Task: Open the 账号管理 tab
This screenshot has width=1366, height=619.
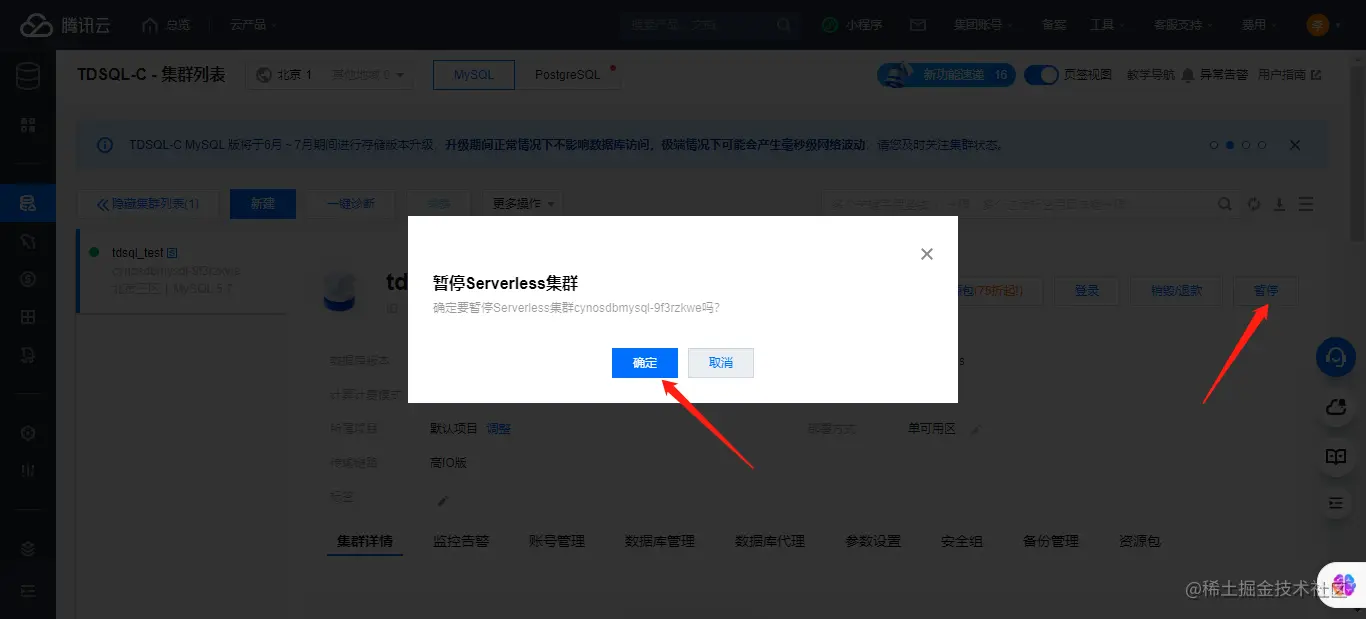Action: 557,541
